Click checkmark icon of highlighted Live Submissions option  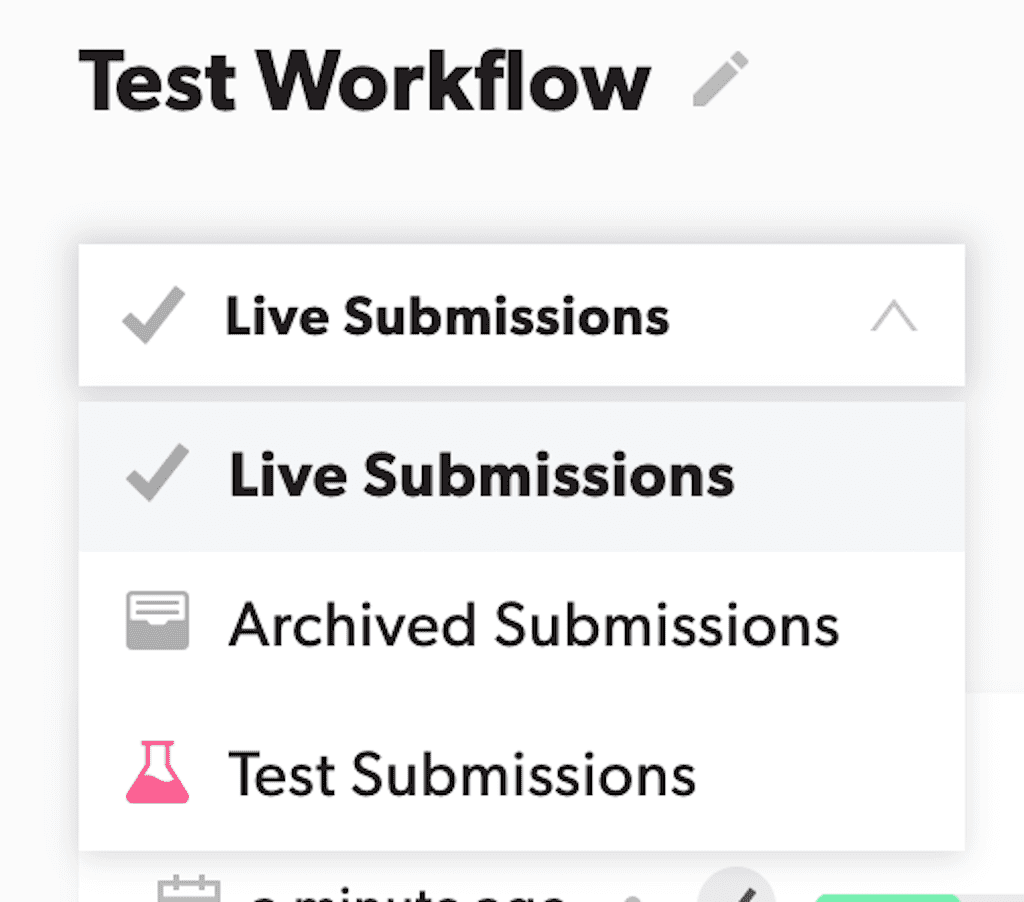pos(157,475)
